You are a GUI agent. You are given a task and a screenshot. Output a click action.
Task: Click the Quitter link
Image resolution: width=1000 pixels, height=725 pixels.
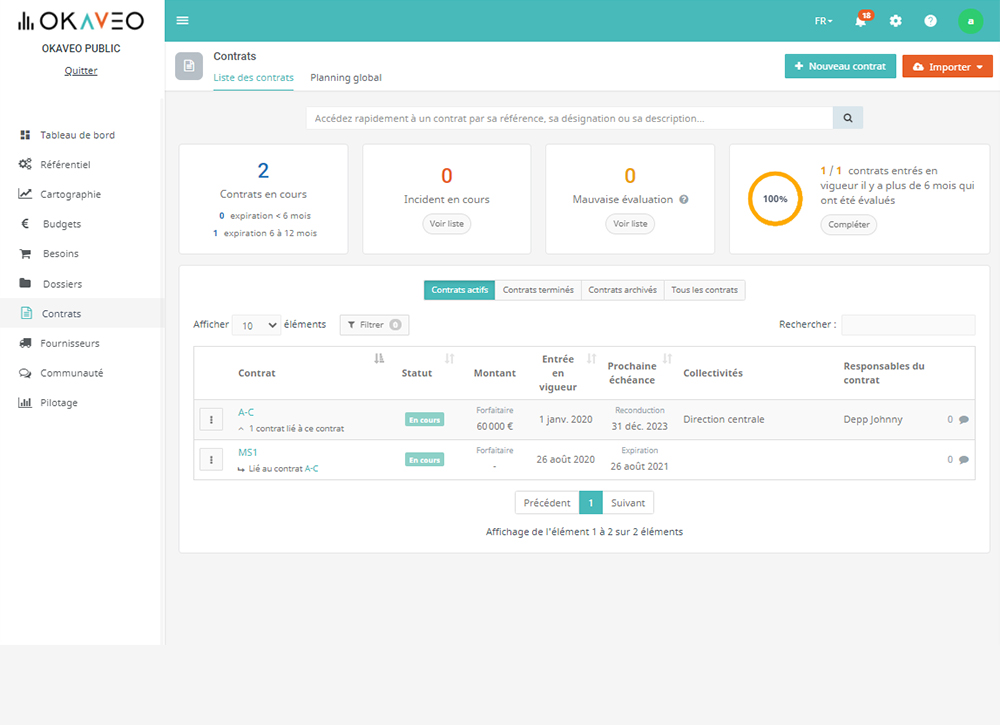click(x=81, y=71)
